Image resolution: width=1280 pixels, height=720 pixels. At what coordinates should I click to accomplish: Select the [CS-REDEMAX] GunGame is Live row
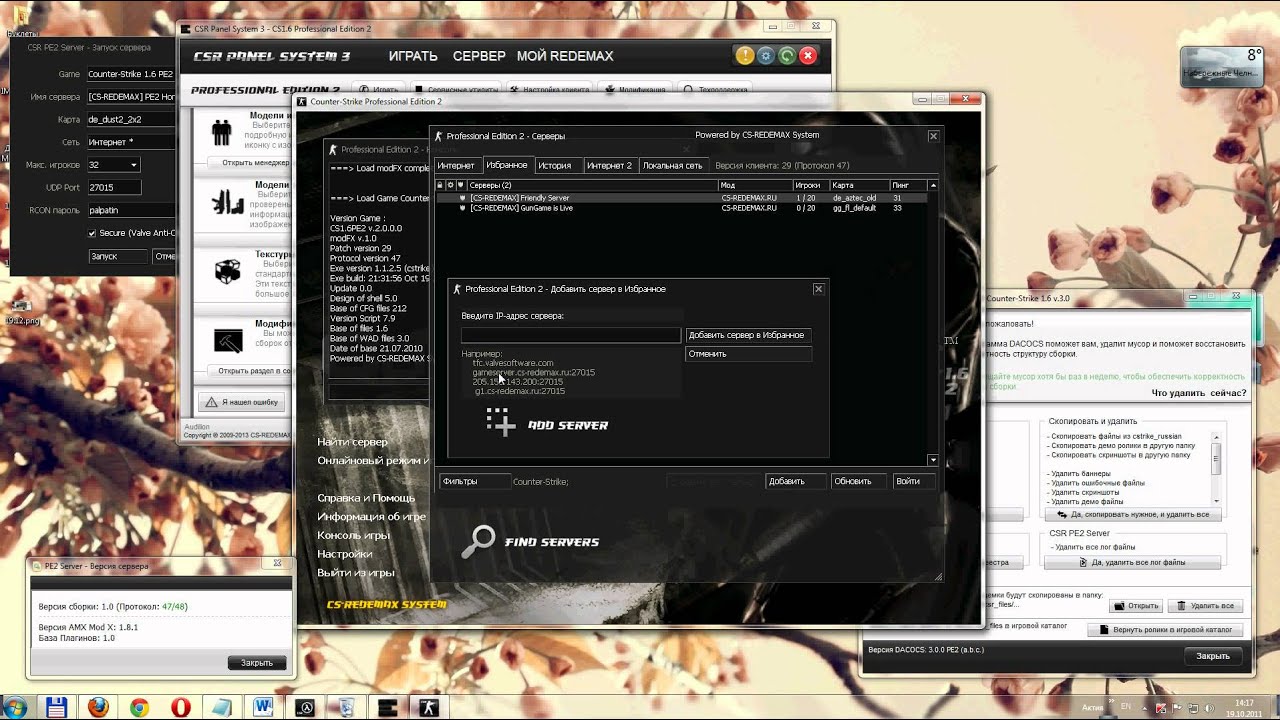tap(681, 208)
